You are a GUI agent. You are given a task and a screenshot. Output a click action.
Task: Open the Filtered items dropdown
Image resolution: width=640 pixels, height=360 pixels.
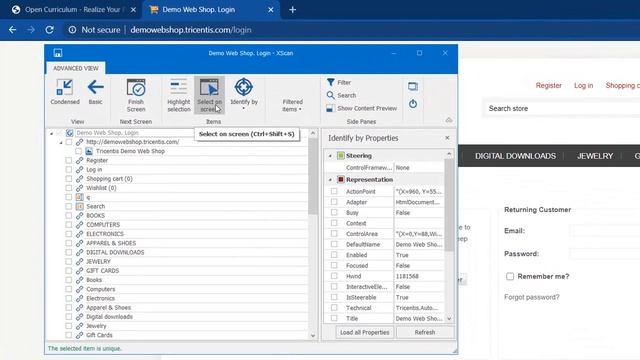pos(292,105)
